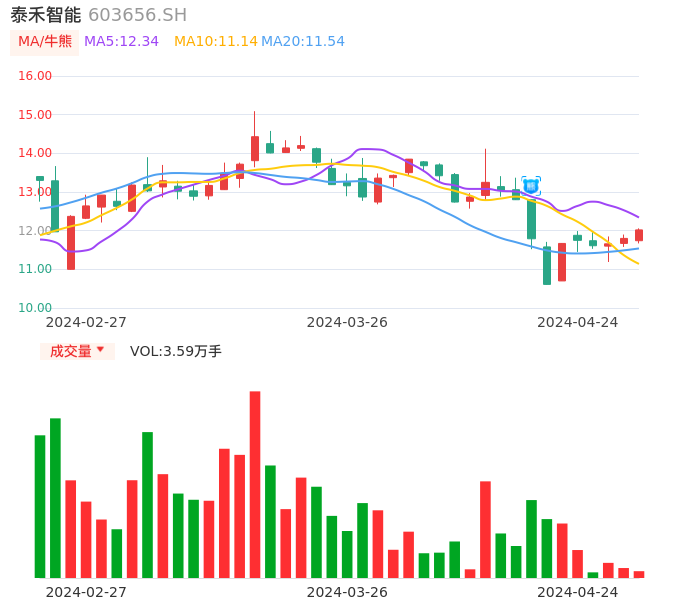686x606 pixels.
Task: Click the 13.00 price axis label
Action: pos(35,192)
